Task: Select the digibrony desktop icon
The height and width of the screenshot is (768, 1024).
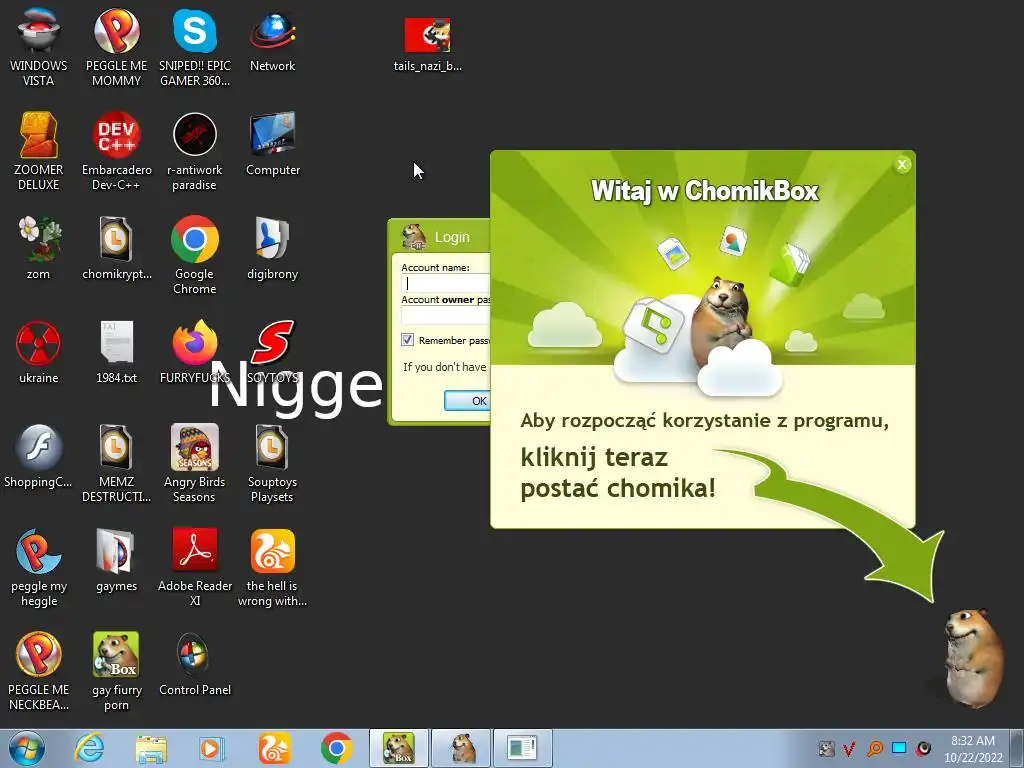Action: [272, 248]
